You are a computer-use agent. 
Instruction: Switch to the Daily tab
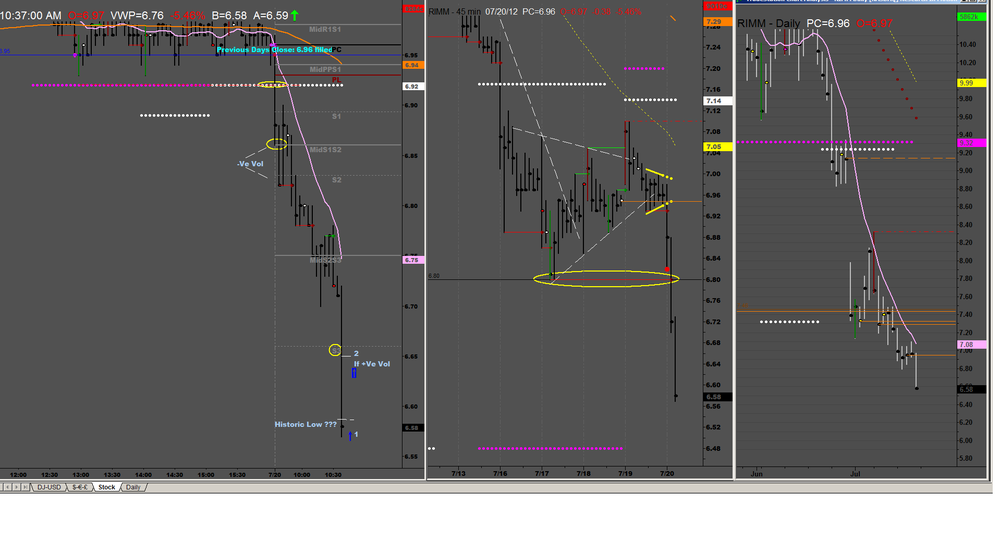tap(133, 487)
